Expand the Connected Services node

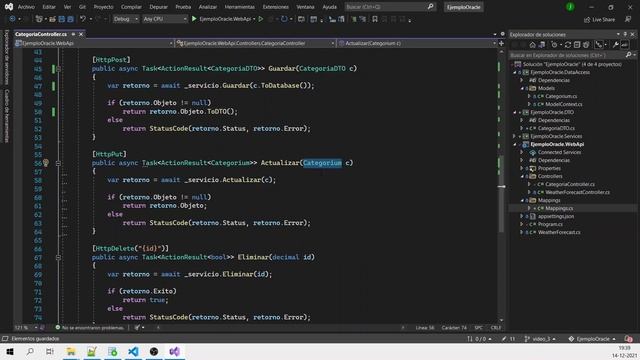(522, 152)
